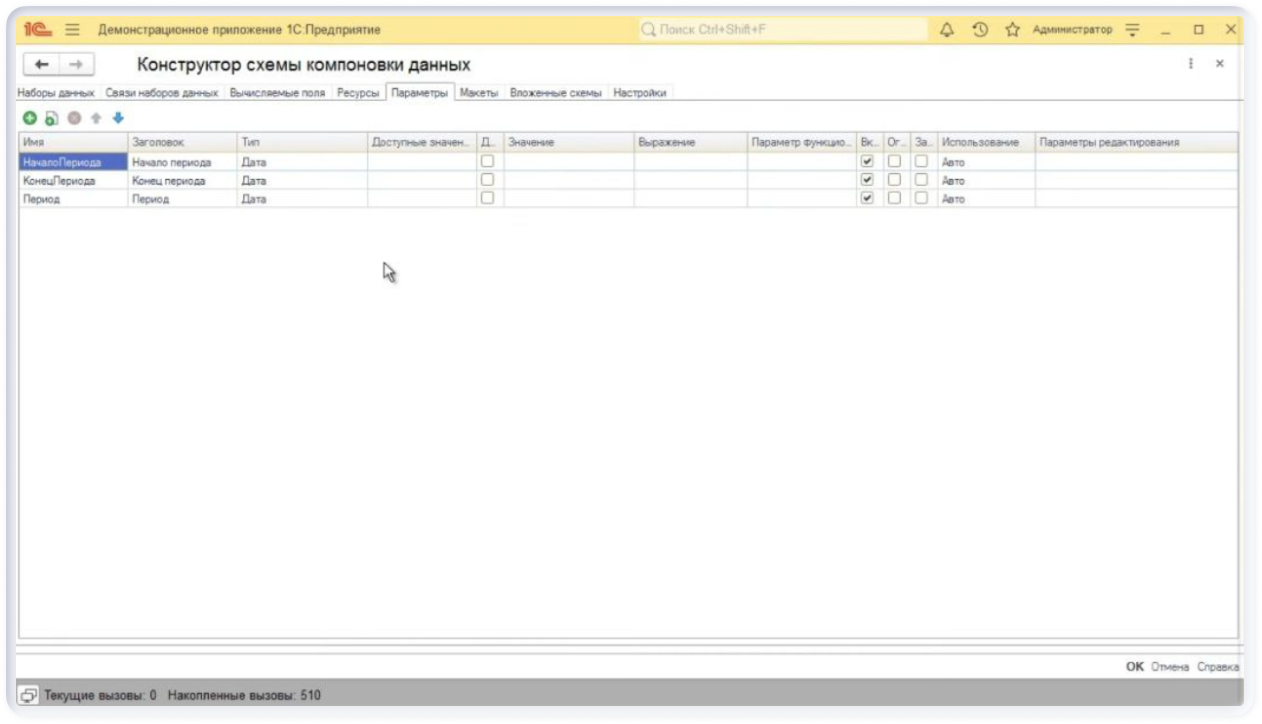
Task: Move parameter down with blue arrow
Action: (118, 118)
